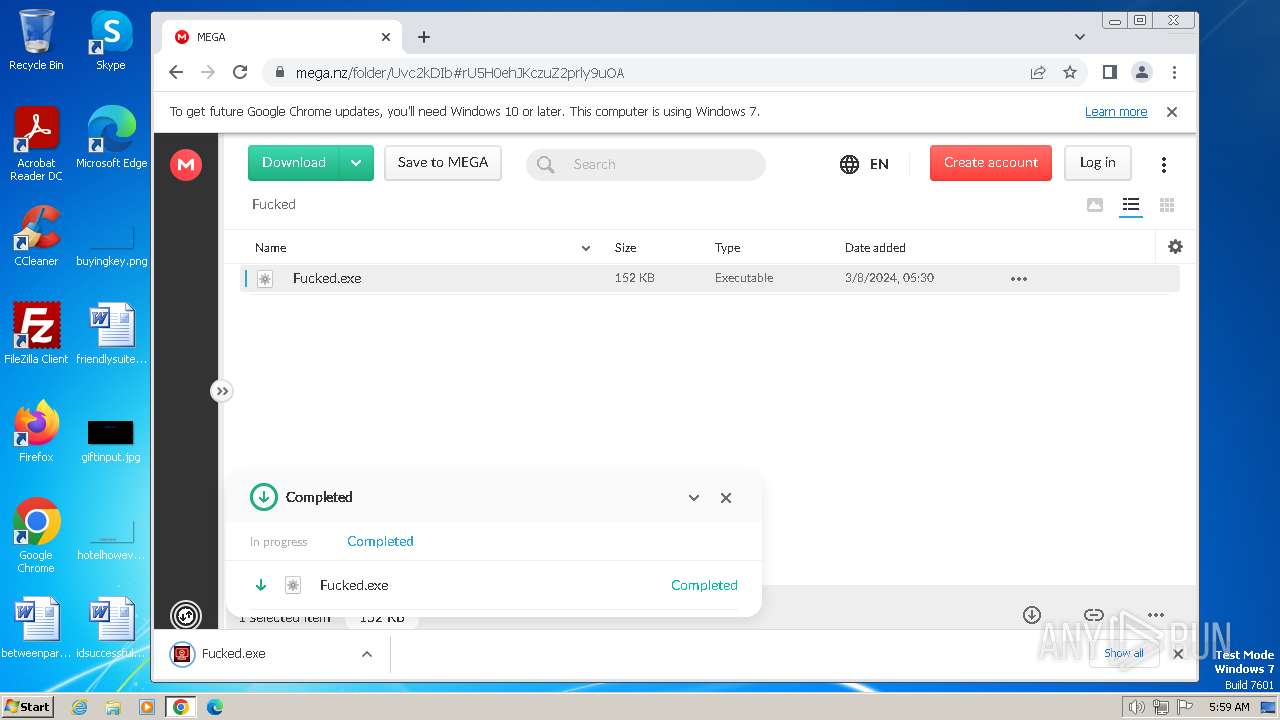This screenshot has height=720, width=1280.
Task: Open the EN language selector
Action: [x=865, y=164]
